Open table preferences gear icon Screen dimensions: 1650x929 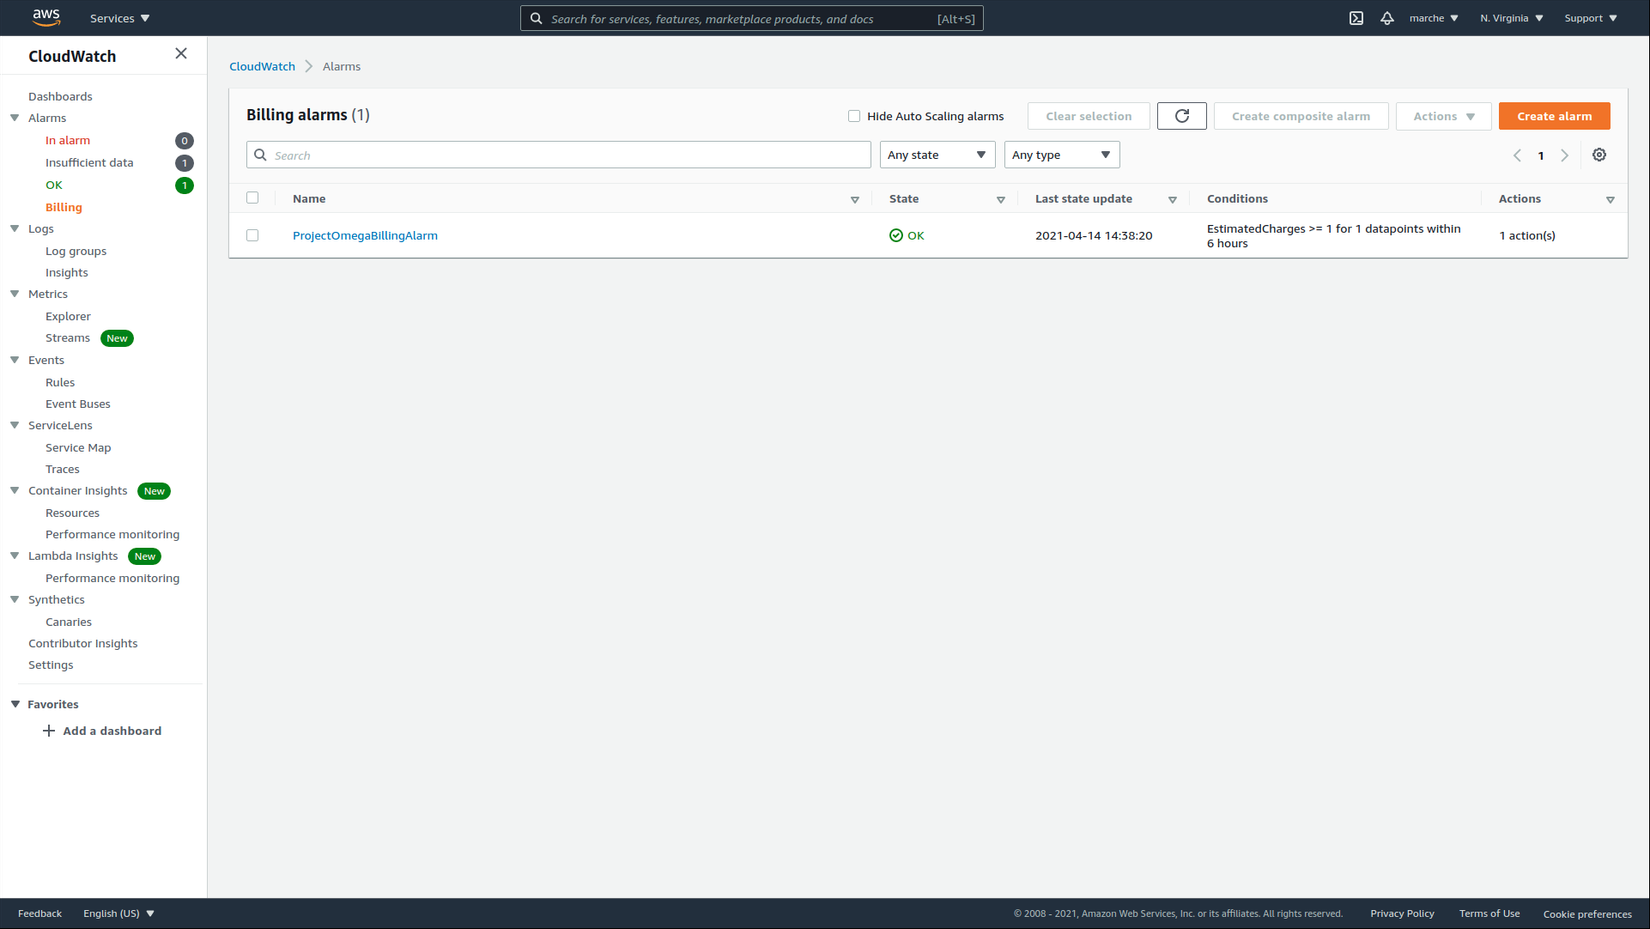[x=1599, y=155]
